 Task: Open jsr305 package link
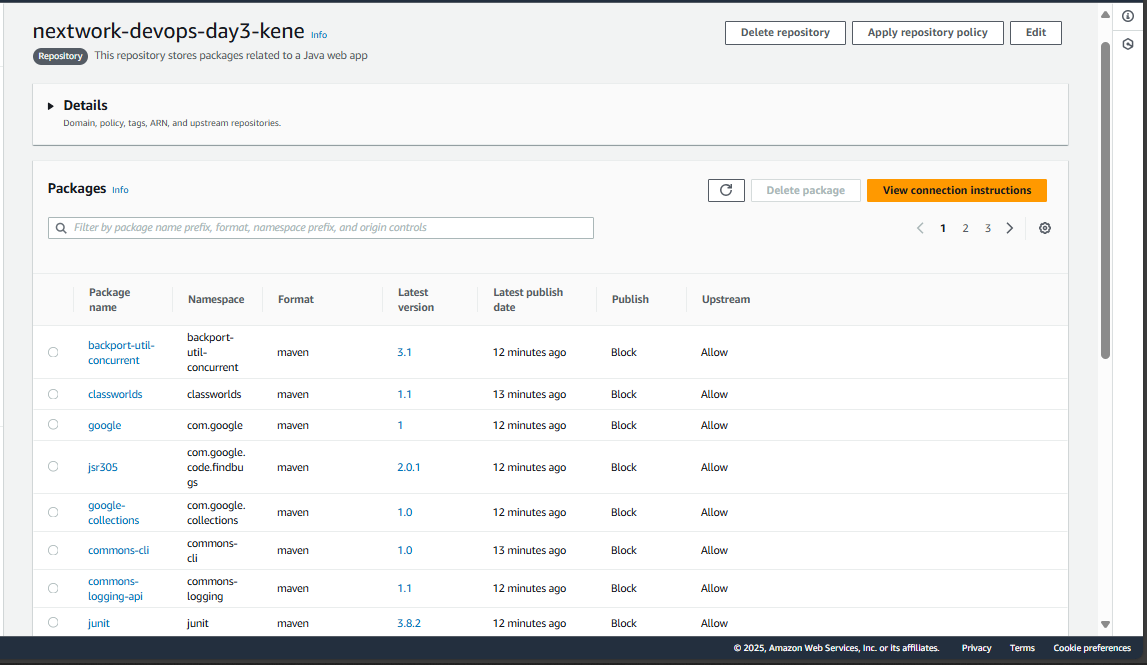[x=102, y=467]
